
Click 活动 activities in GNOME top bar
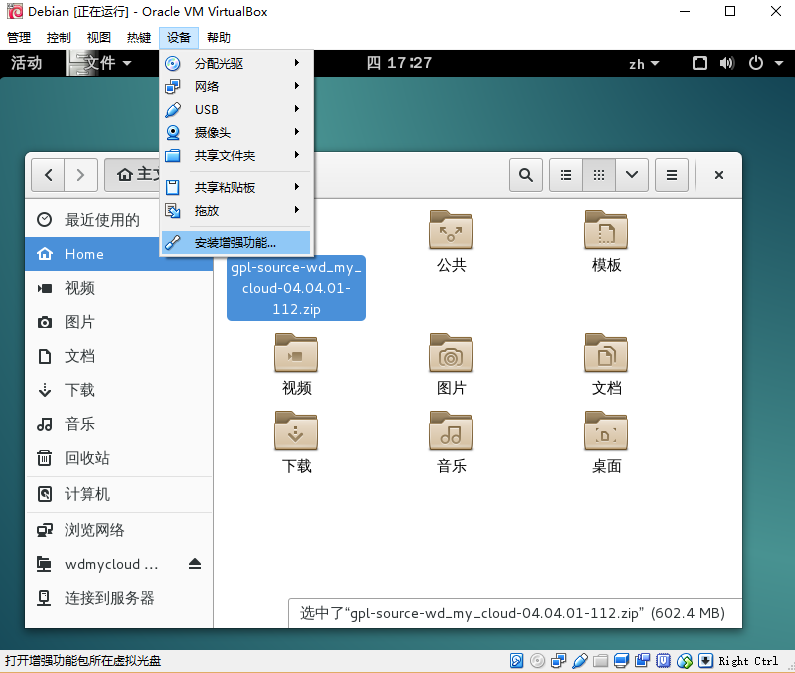coord(26,63)
